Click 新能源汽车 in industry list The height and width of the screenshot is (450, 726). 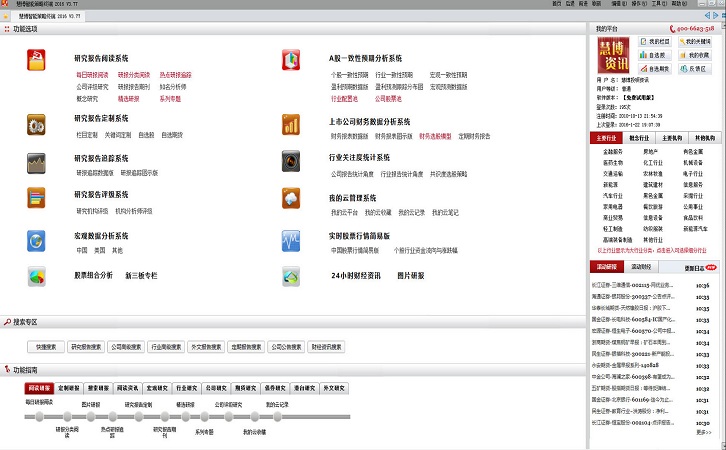695,229
